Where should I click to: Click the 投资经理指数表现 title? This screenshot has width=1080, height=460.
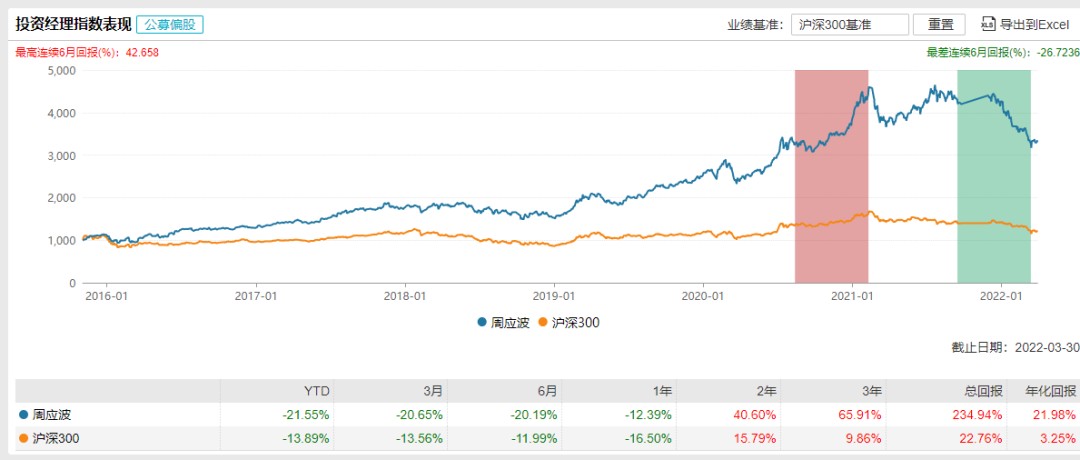[x=73, y=25]
